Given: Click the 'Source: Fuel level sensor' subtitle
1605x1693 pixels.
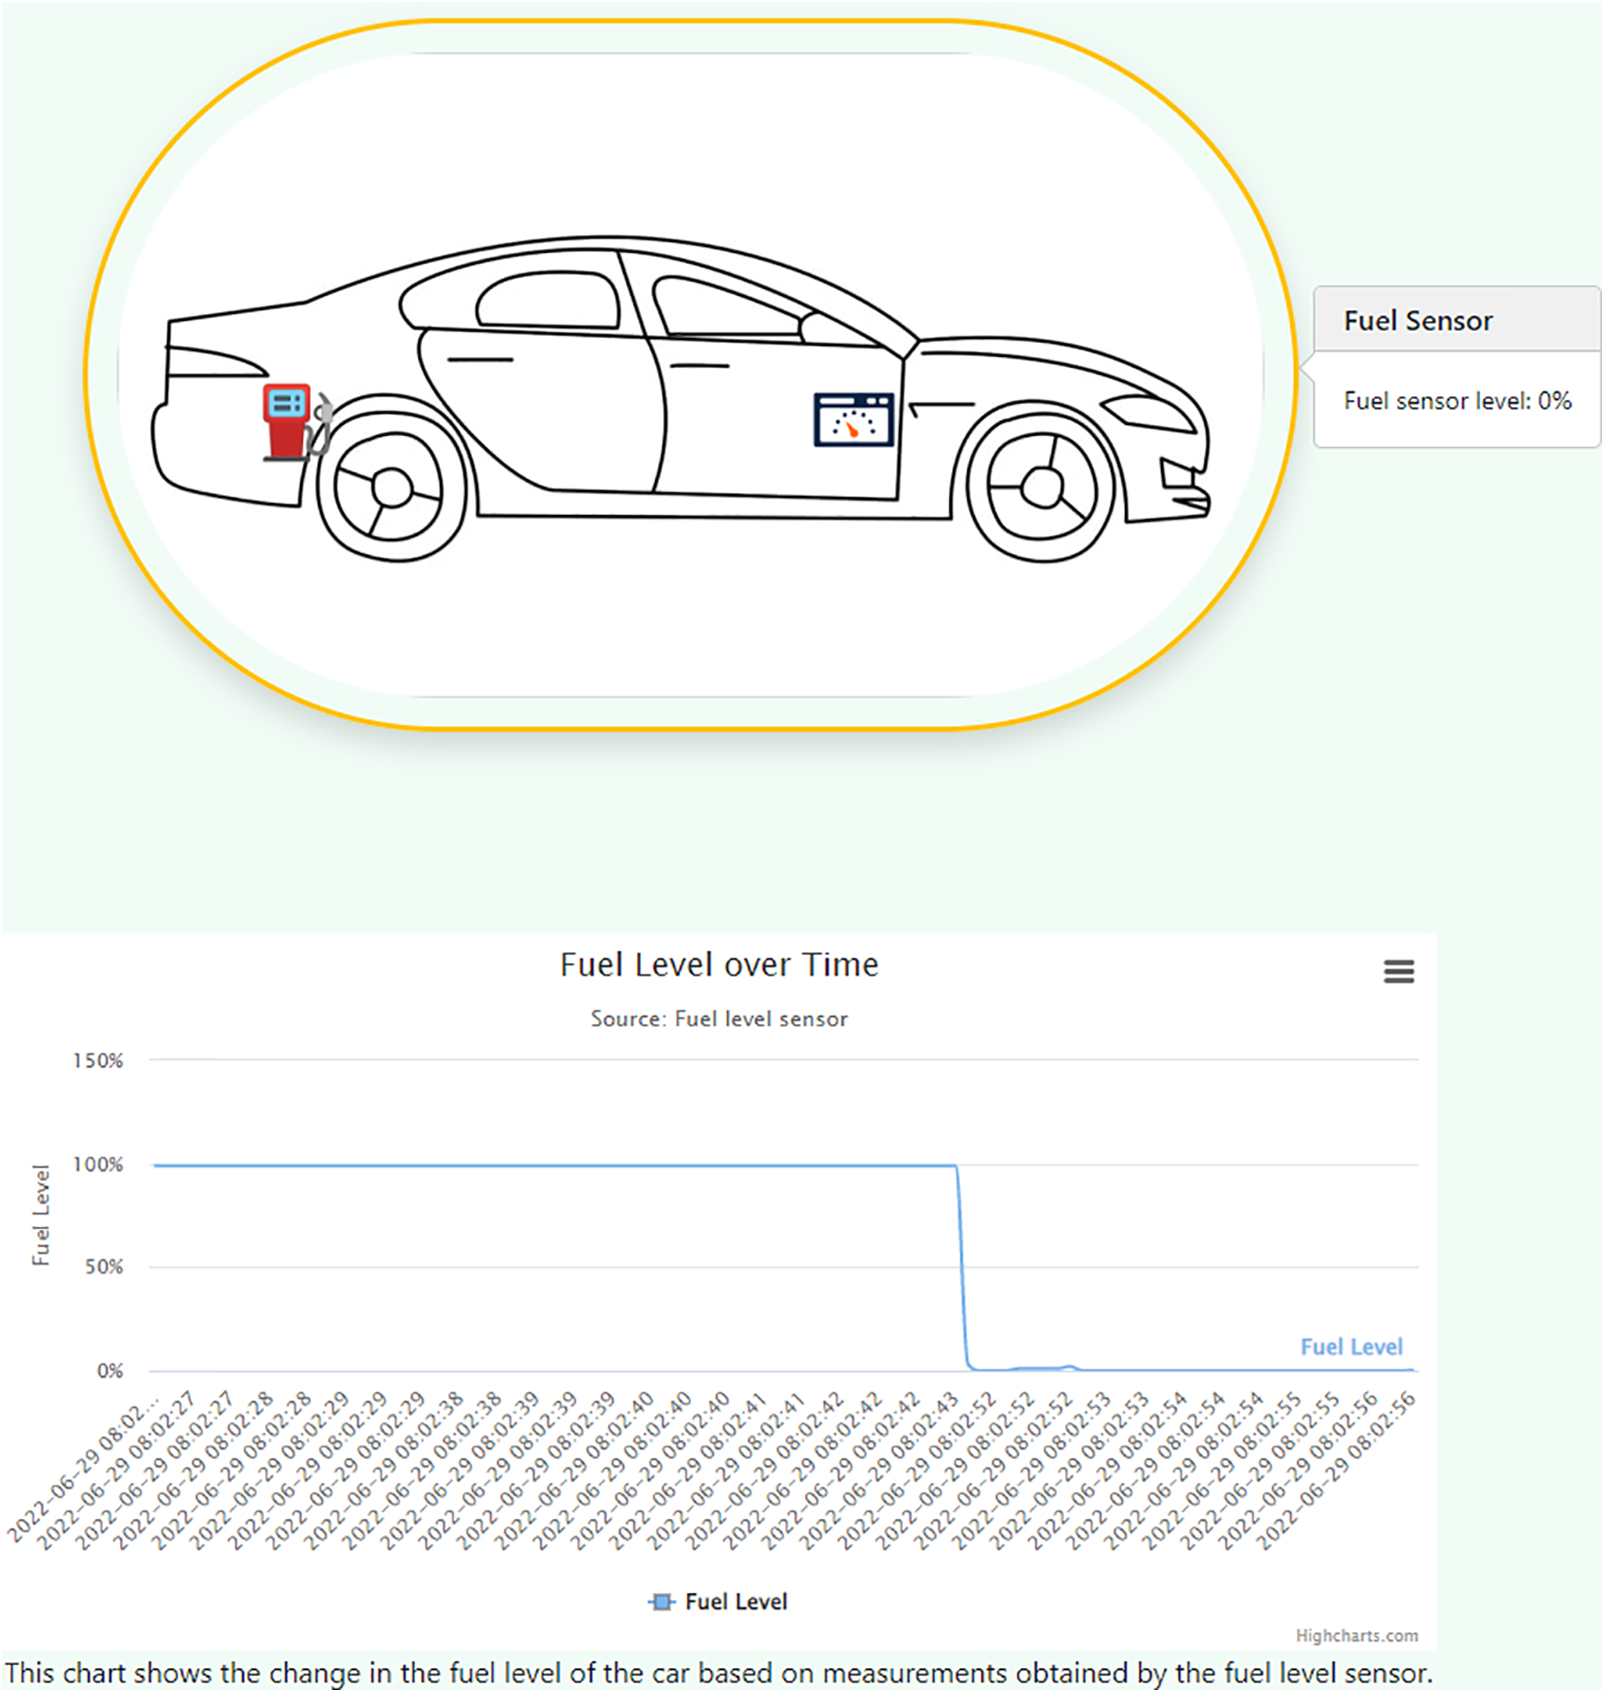Looking at the screenshot, I should (718, 1019).
